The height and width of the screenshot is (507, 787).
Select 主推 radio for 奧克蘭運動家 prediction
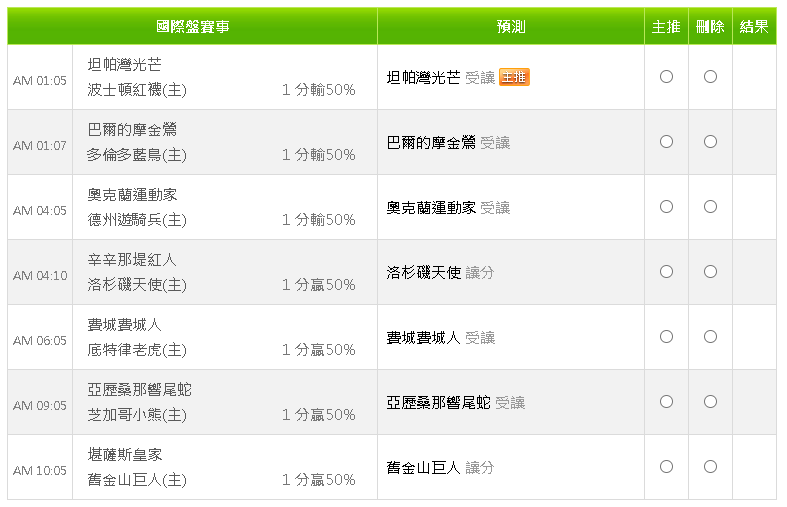666,207
